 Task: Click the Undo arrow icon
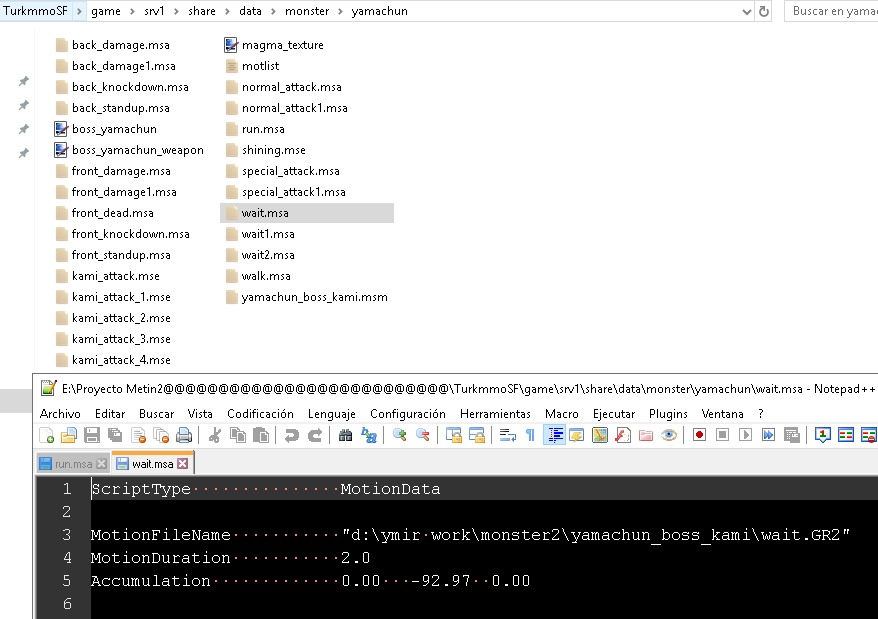tap(291, 435)
